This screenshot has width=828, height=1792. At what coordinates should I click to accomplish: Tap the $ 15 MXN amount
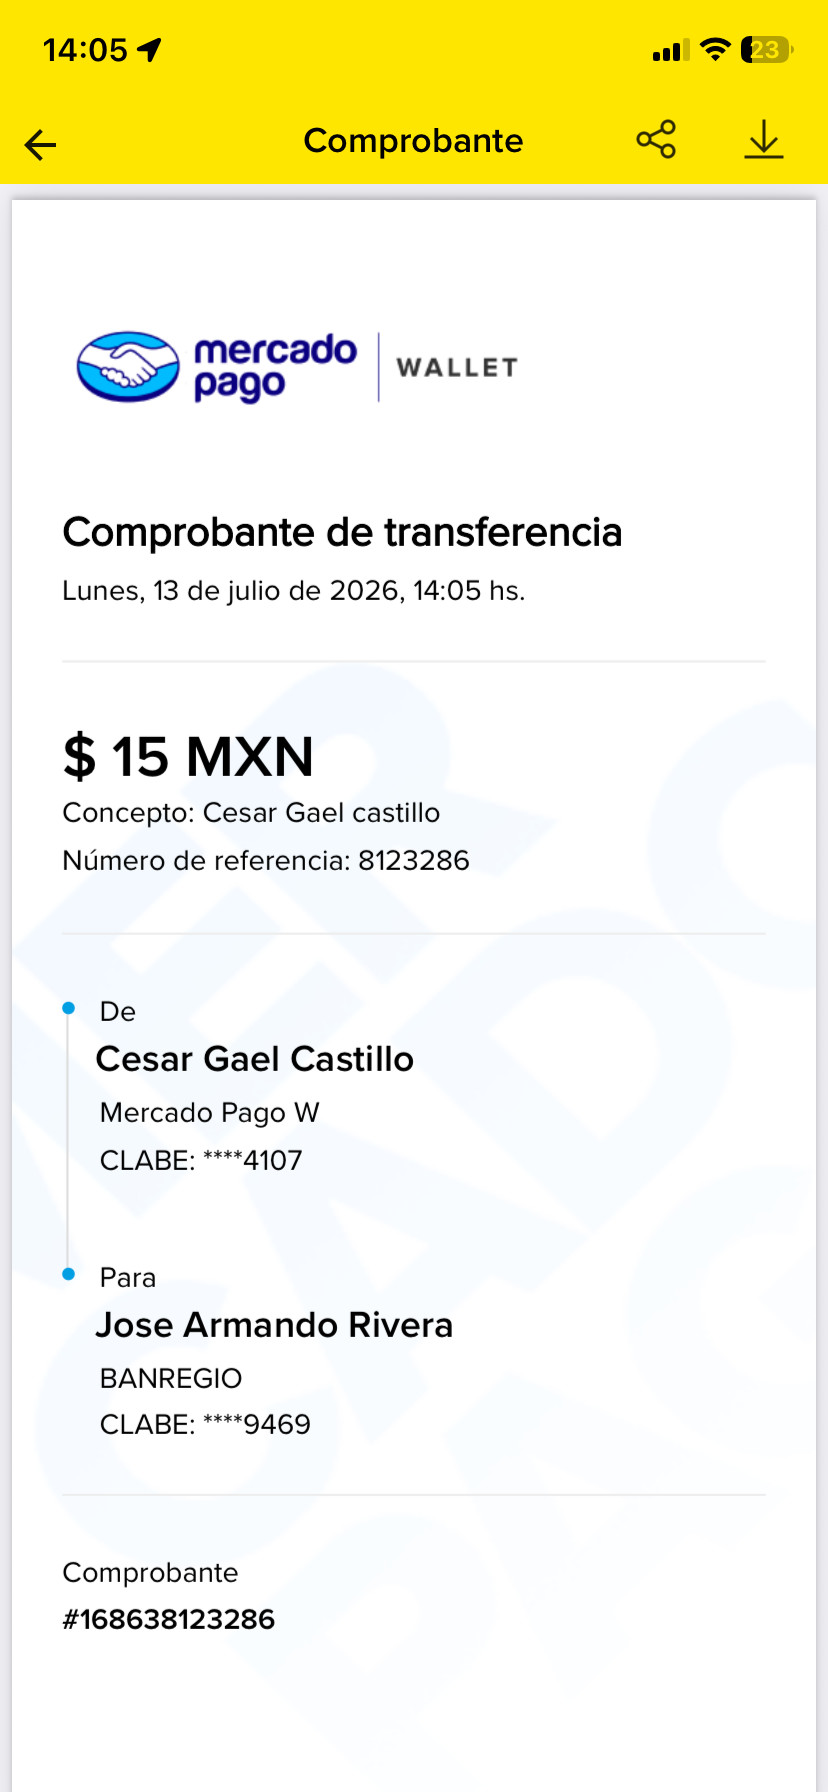188,756
